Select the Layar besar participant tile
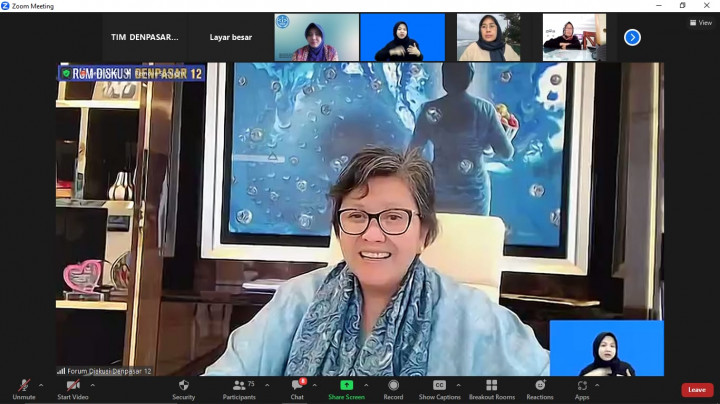Viewport: 720px width, 404px height. click(231, 37)
